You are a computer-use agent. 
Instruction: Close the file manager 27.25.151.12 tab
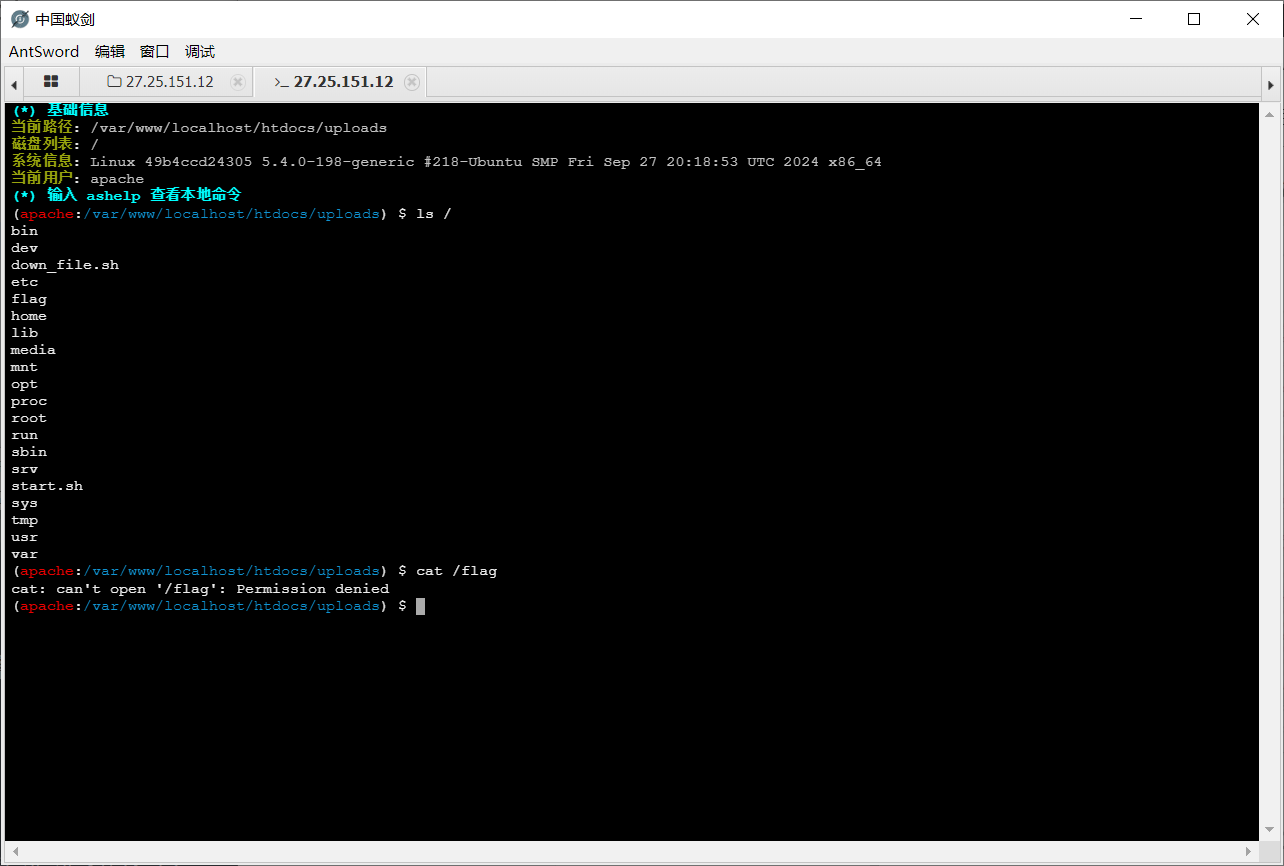point(238,82)
